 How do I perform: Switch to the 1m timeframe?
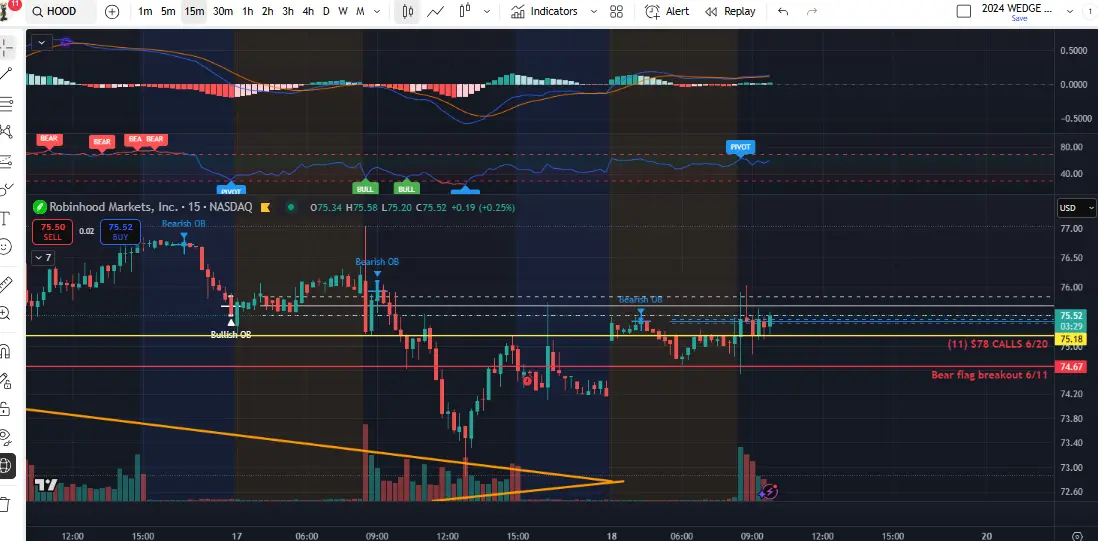[145, 11]
